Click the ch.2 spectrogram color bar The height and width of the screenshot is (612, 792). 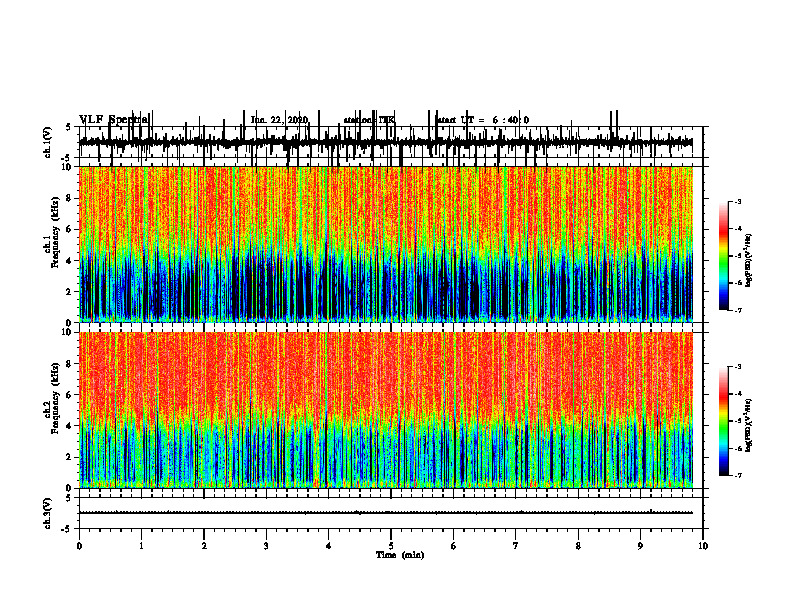point(723,421)
